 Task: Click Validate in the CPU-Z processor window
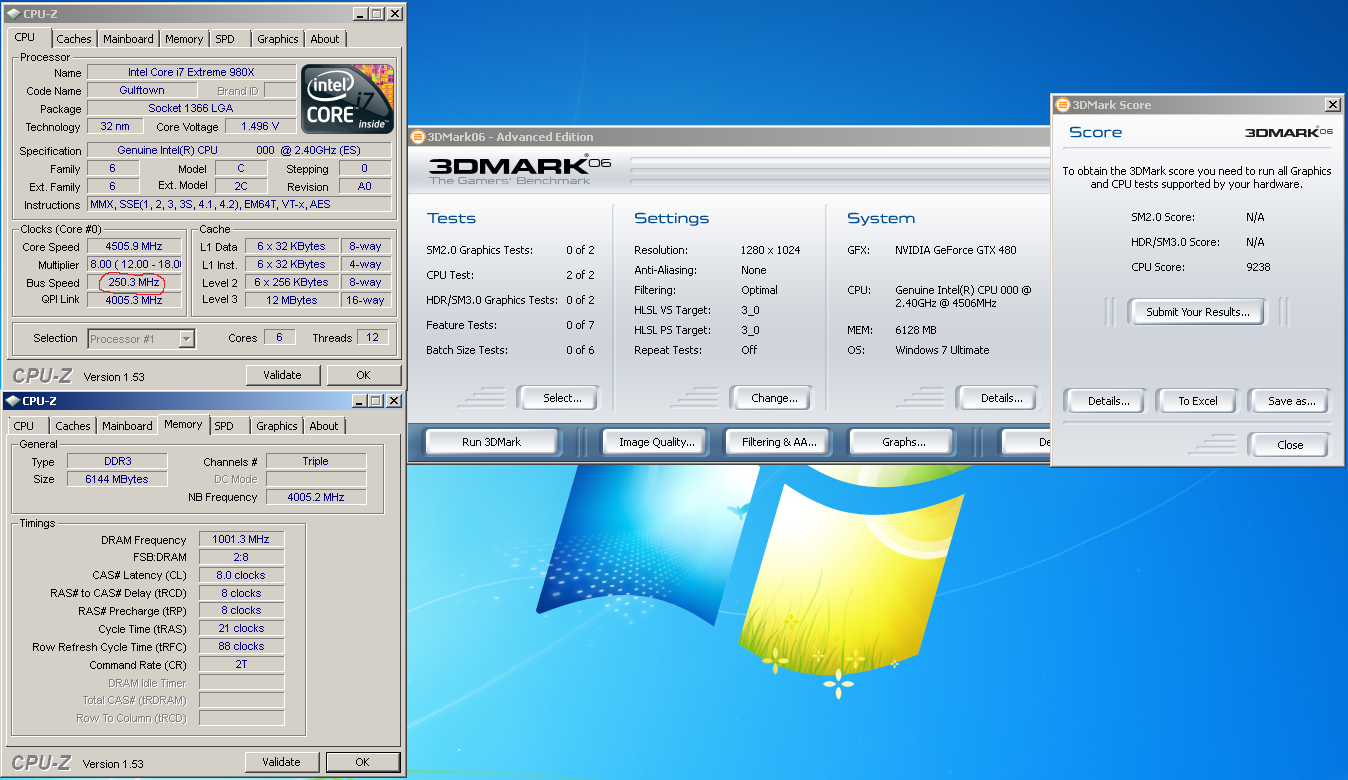tap(282, 375)
